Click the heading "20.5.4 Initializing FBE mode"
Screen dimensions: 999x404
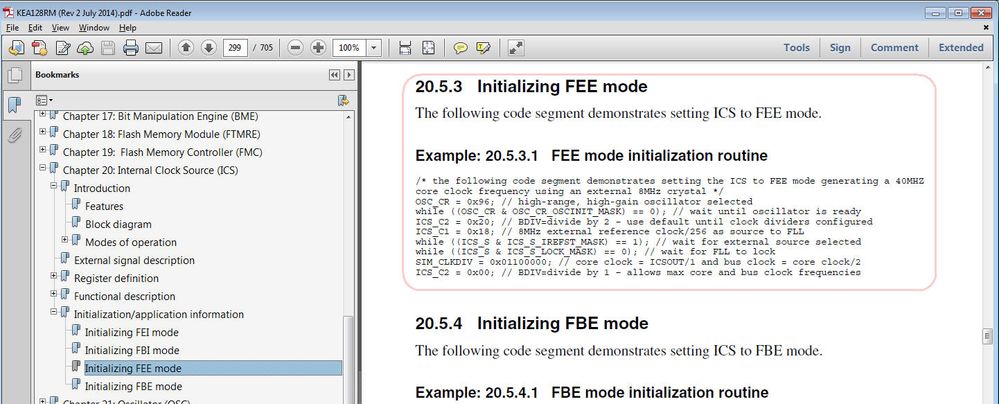point(531,323)
